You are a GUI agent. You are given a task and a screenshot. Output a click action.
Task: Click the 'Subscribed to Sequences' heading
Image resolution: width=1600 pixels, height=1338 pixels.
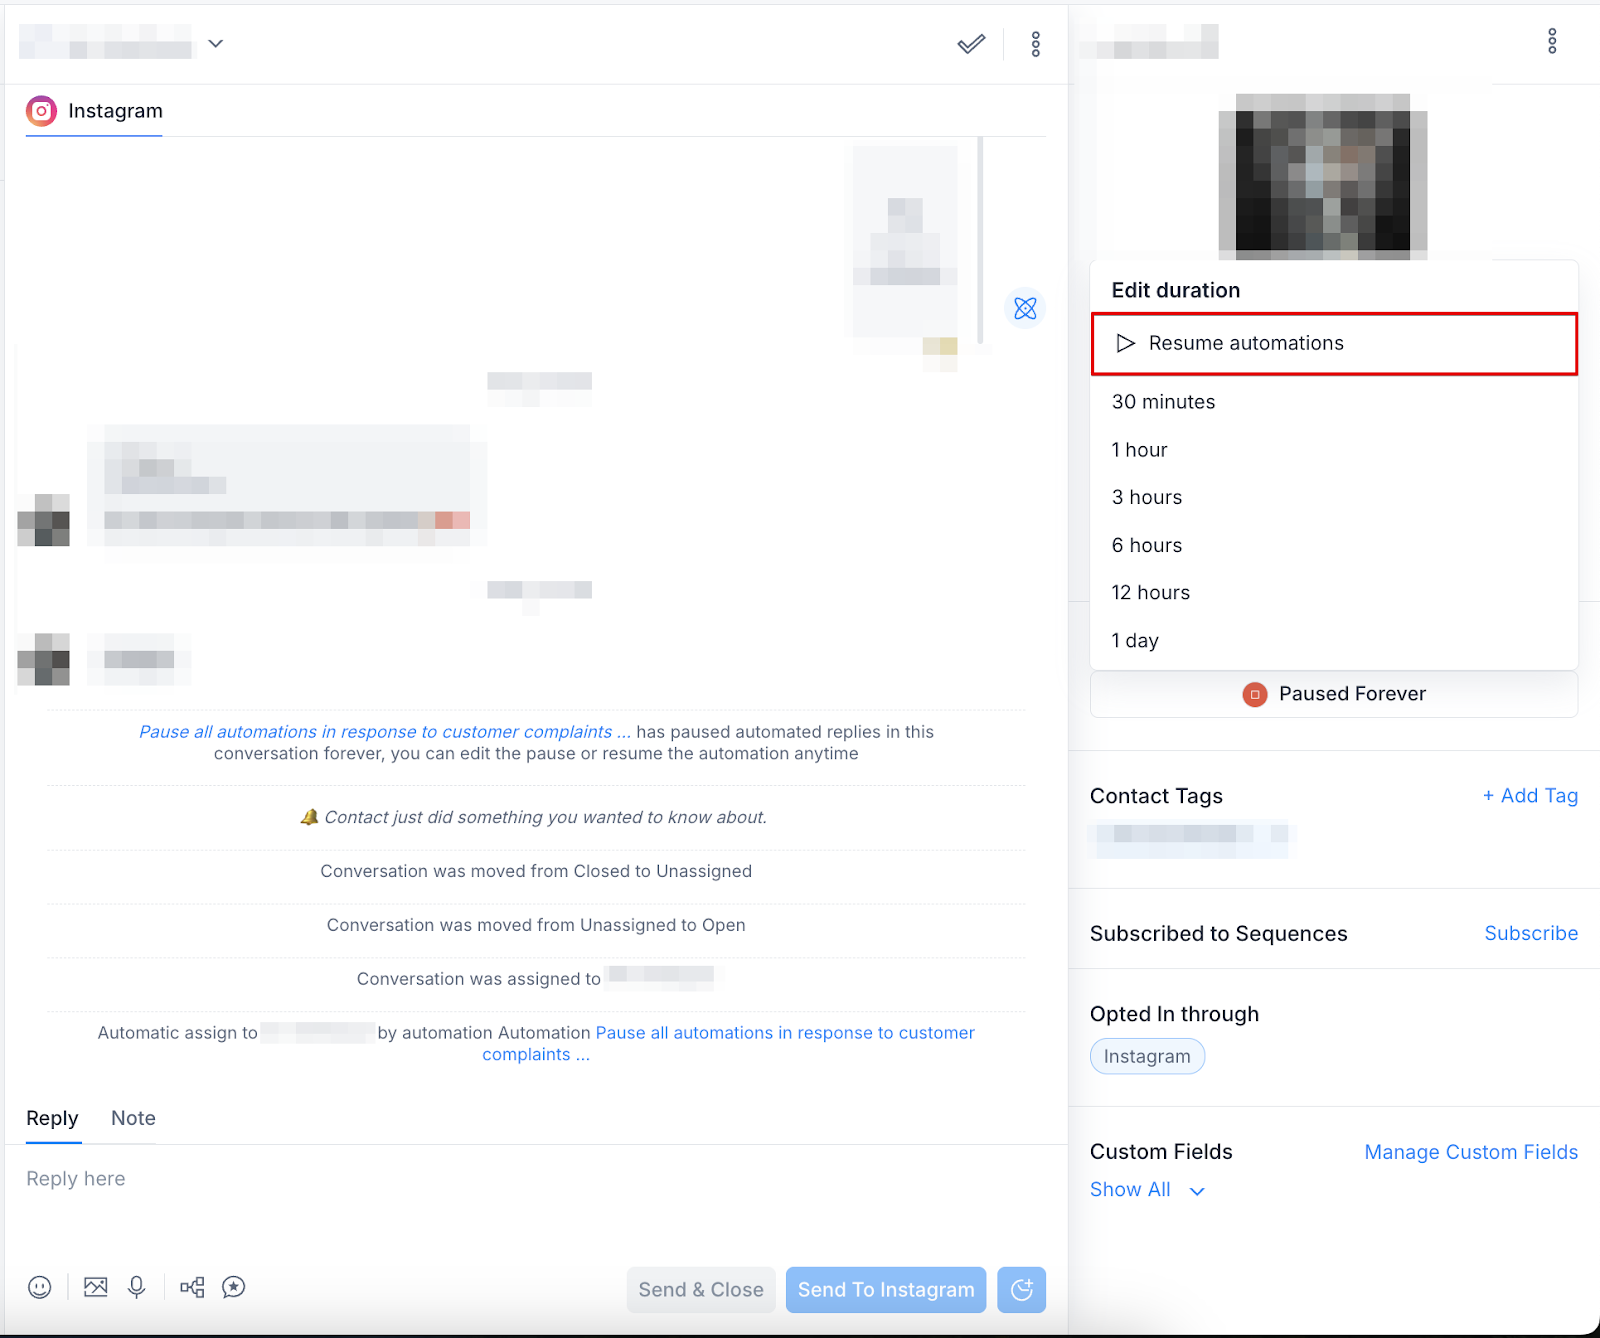[1219, 933]
